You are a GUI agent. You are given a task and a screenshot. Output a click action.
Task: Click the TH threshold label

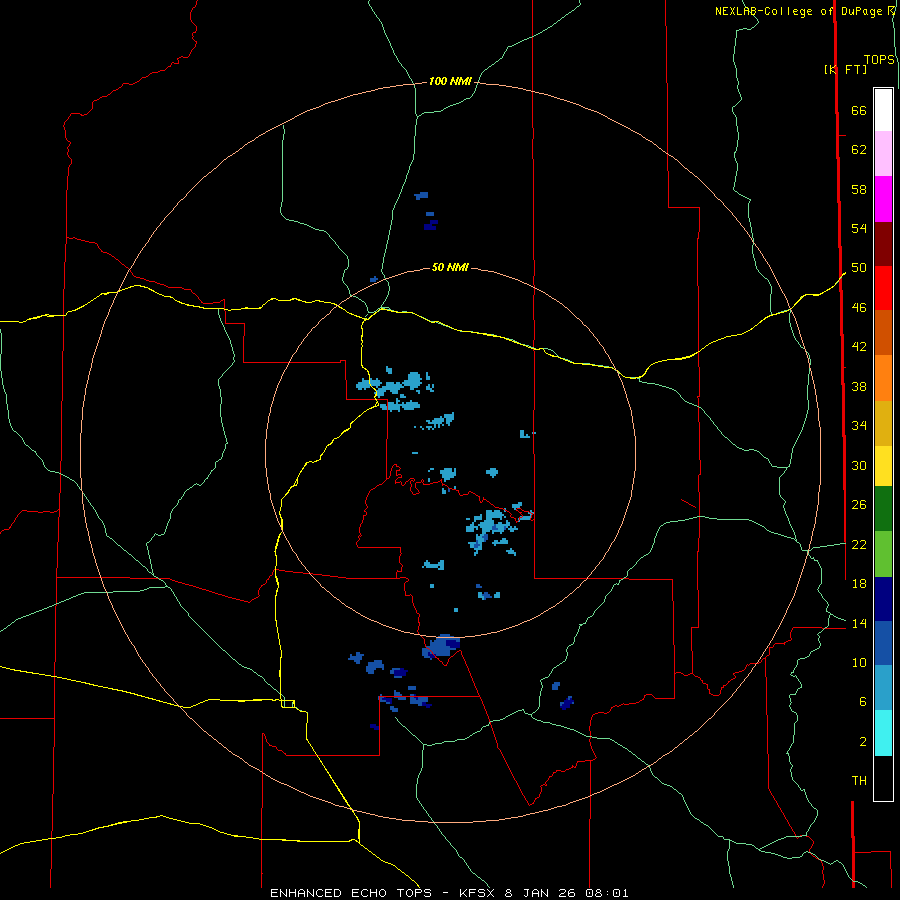point(859,781)
